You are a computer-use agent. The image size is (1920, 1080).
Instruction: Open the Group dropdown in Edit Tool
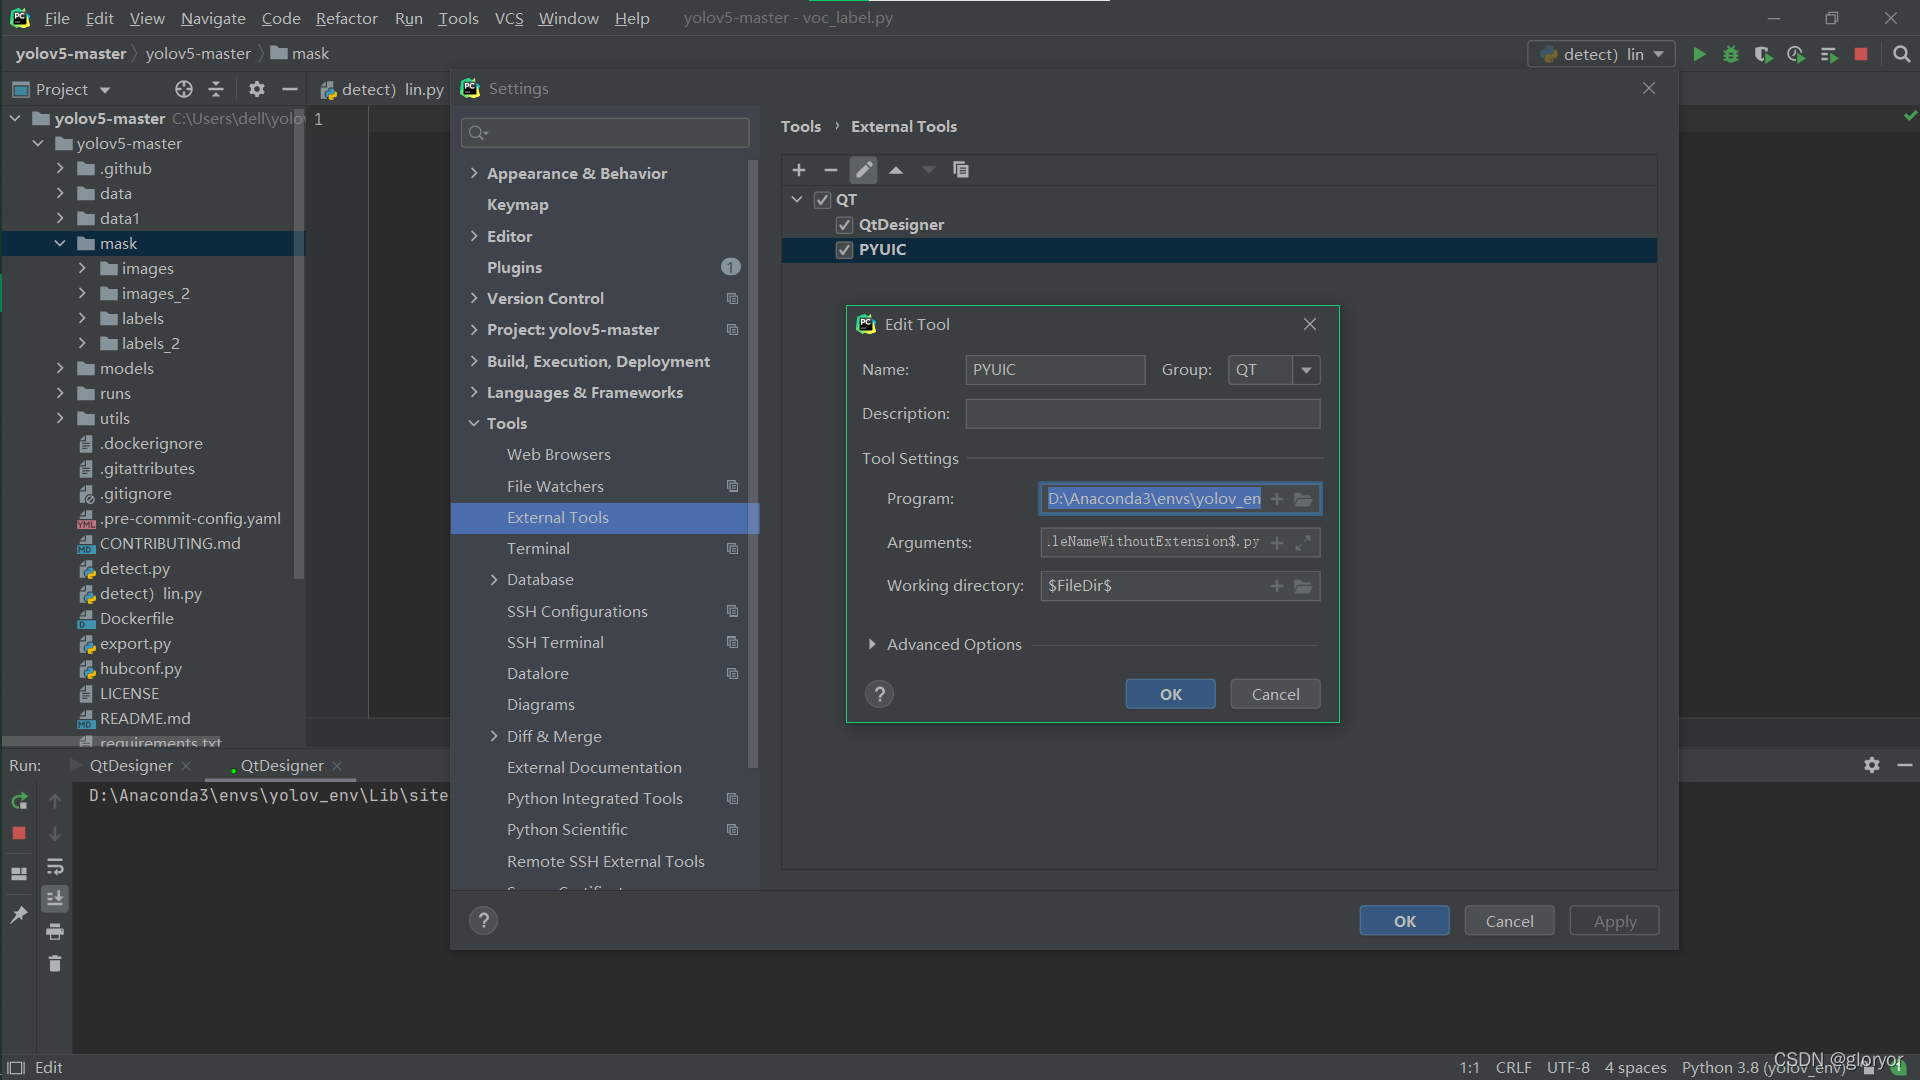[x=1305, y=369]
